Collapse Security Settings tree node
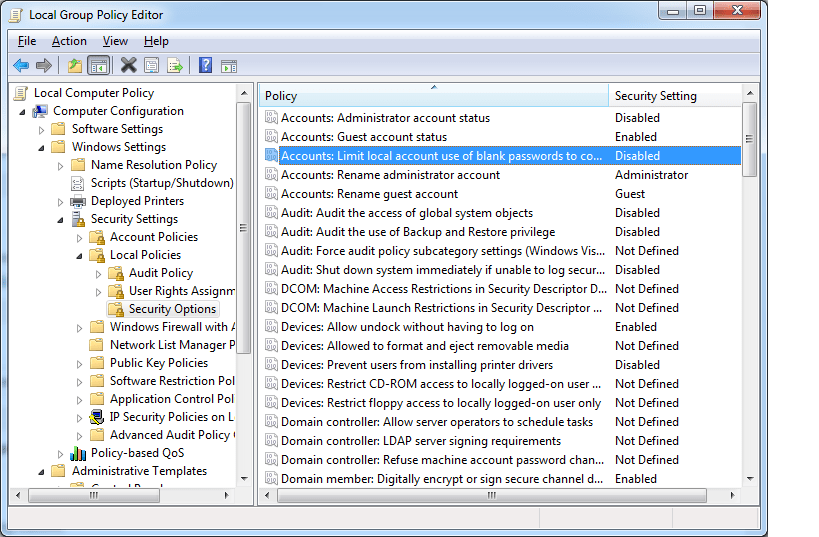The width and height of the screenshot is (819, 537). (61, 220)
